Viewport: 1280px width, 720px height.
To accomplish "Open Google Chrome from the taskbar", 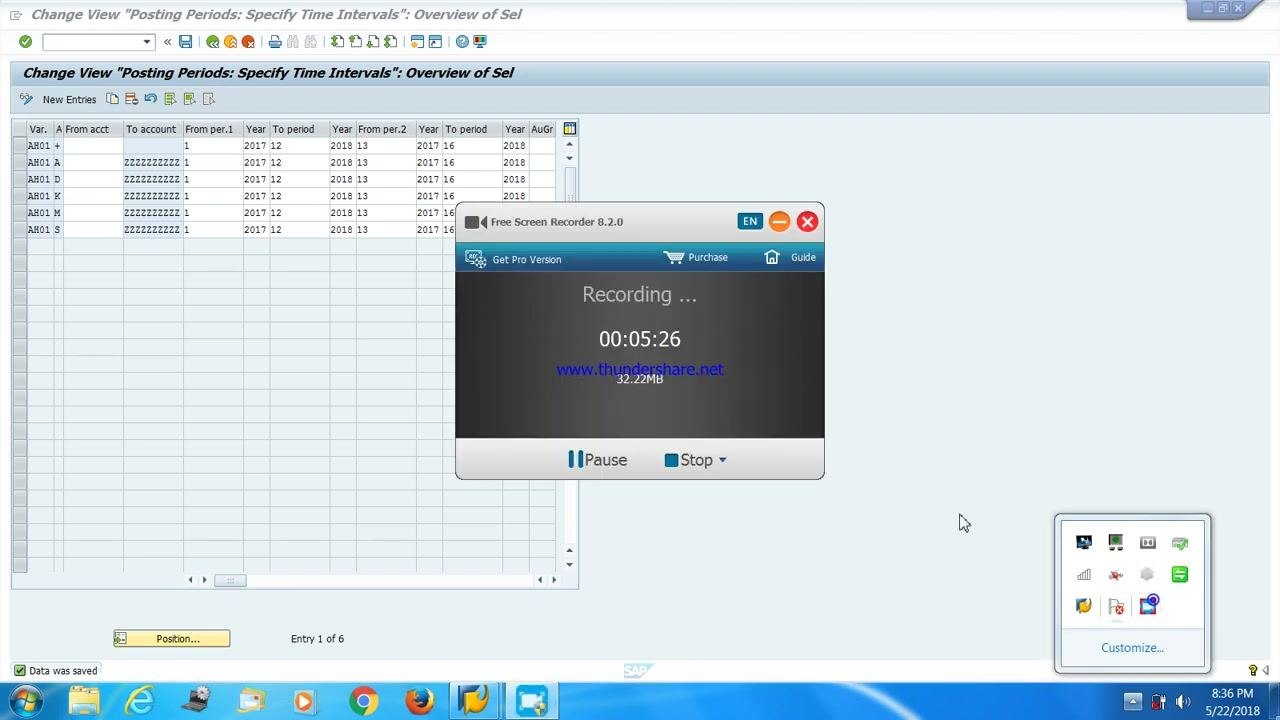I will (x=364, y=701).
